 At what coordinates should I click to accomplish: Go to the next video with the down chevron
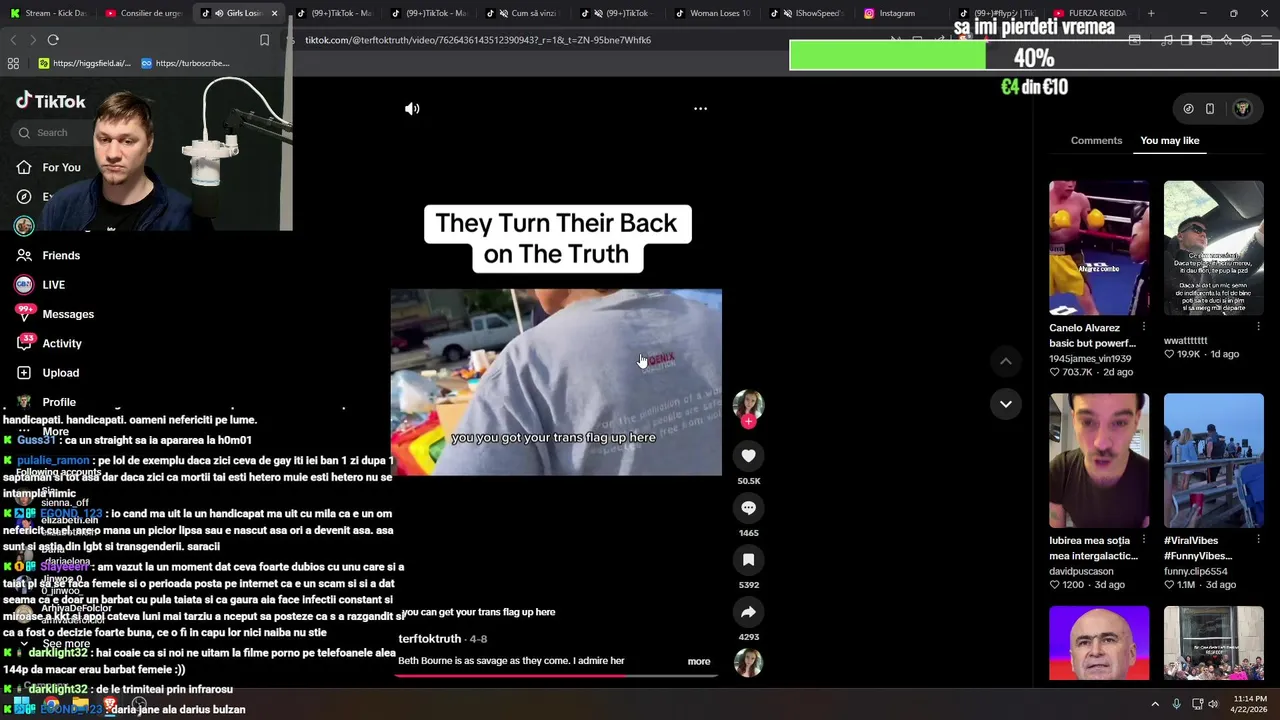coord(1006,404)
